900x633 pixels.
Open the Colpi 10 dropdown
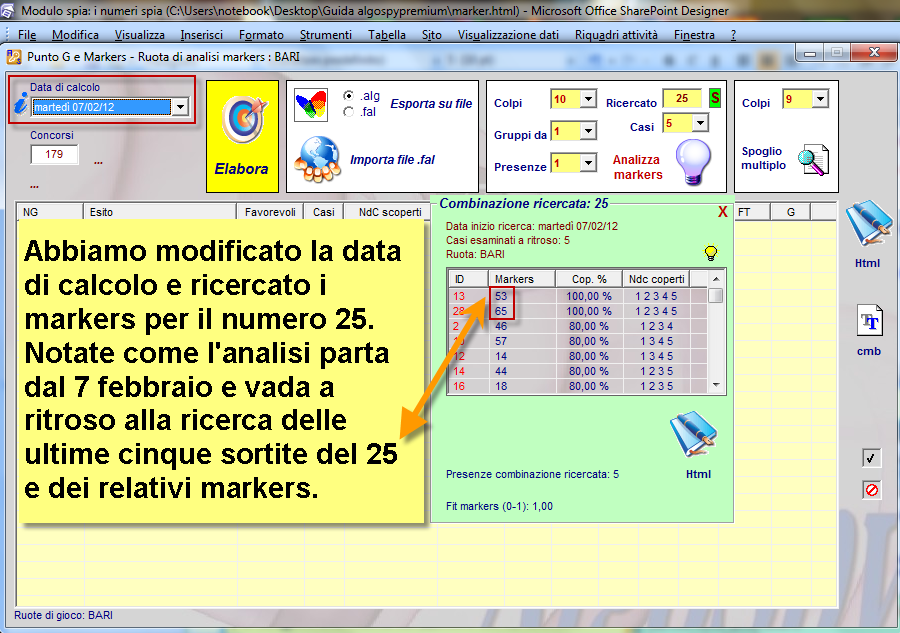[588, 99]
